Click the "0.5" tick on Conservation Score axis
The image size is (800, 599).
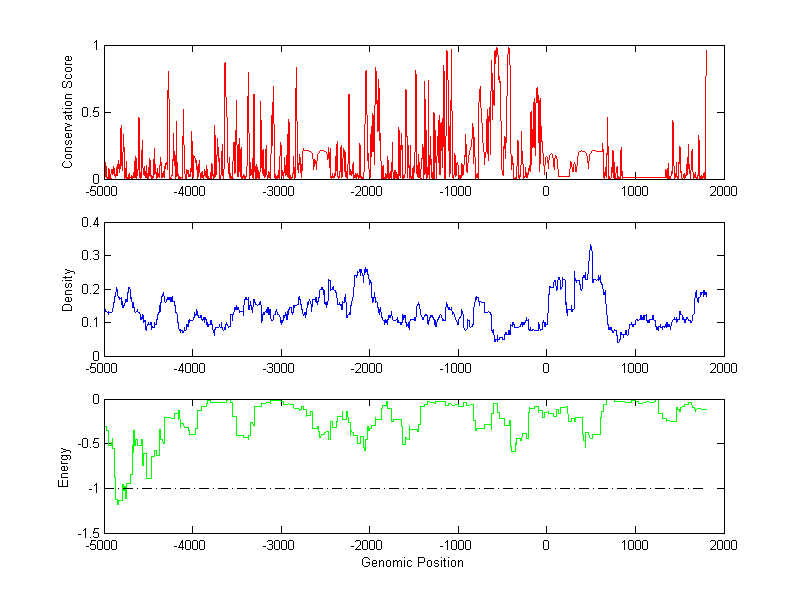[89, 112]
